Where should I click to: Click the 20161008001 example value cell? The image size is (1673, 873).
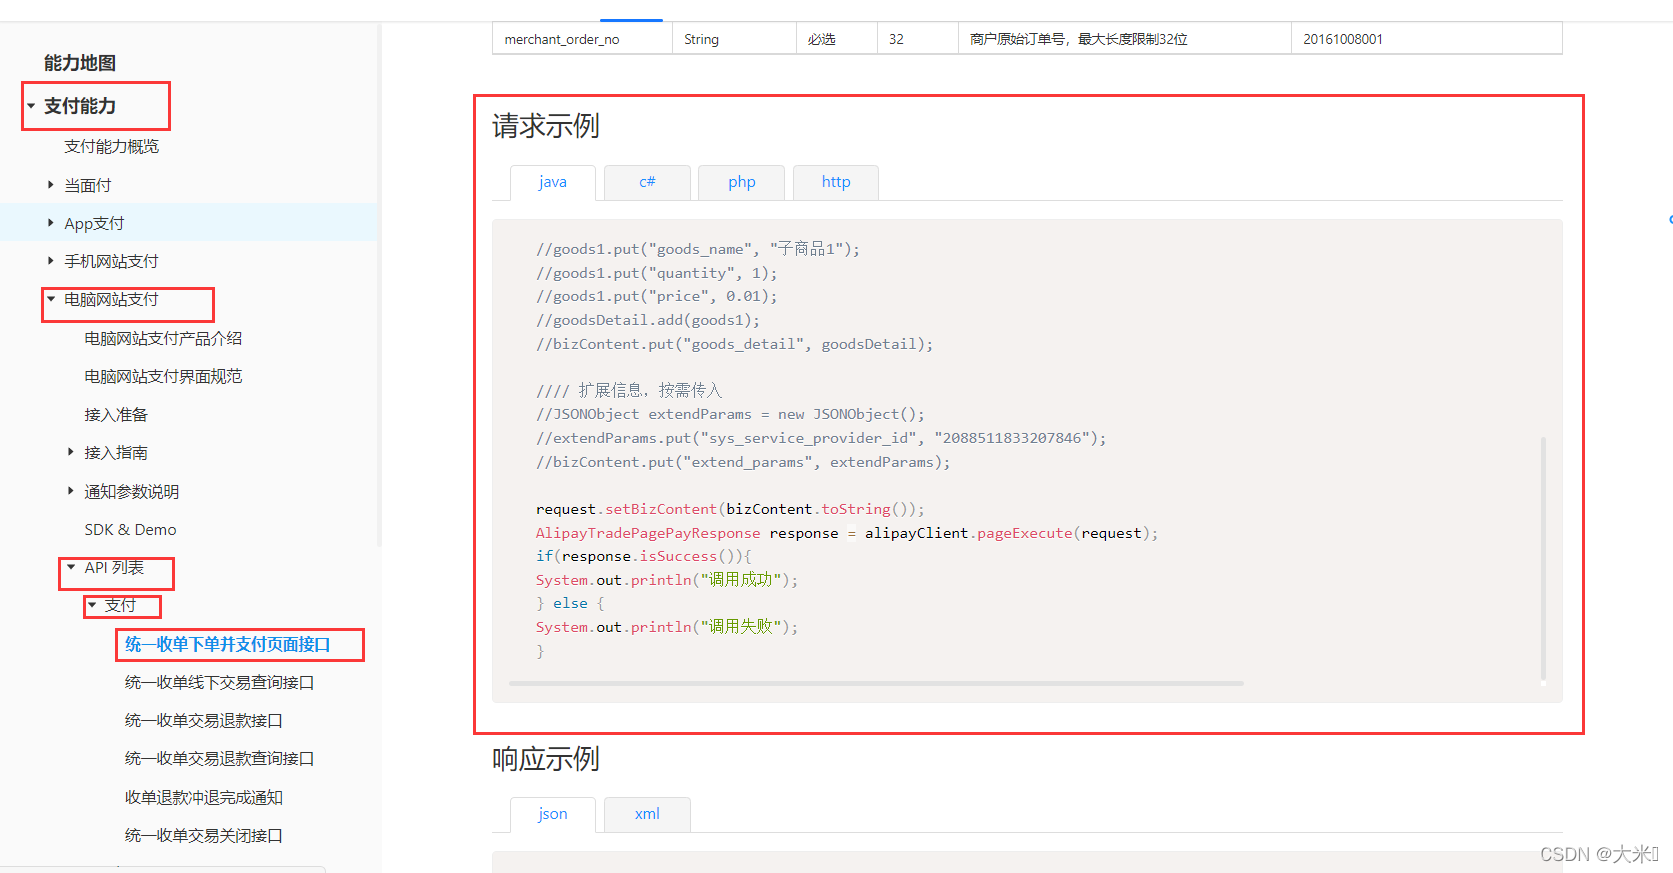tap(1427, 39)
